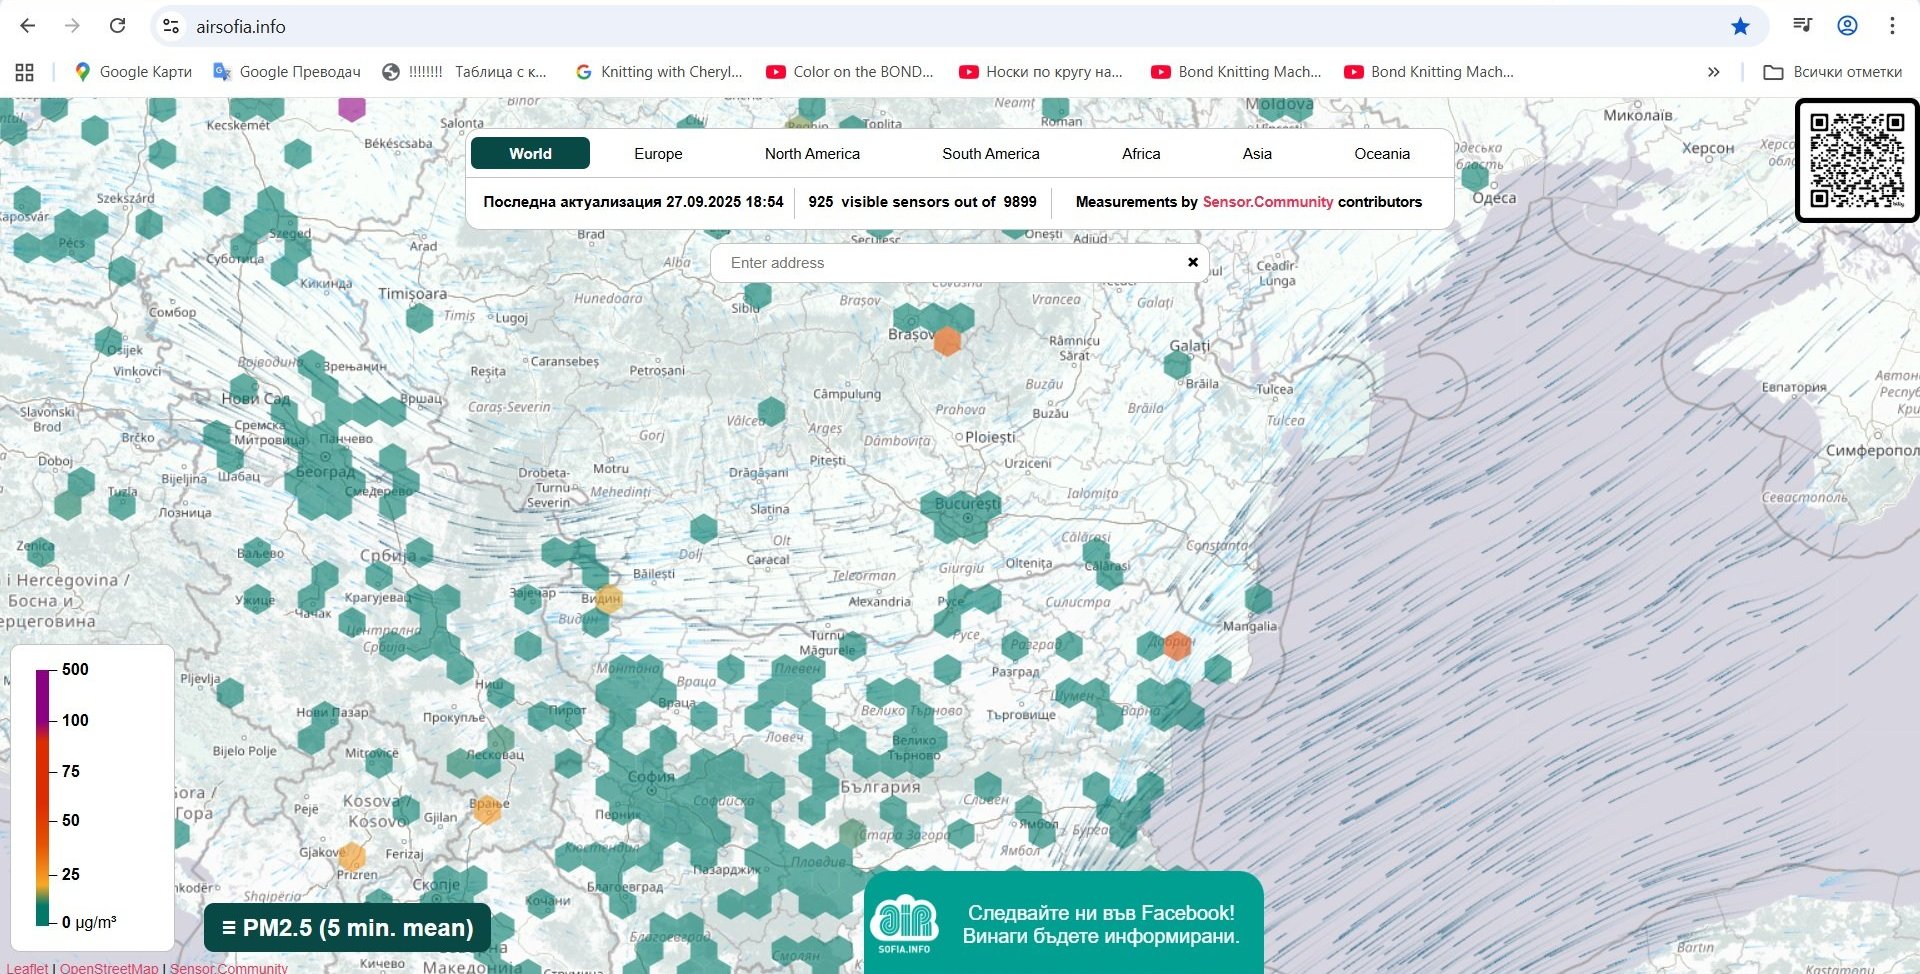This screenshot has height=974, width=1920.
Task: Click the air sofia.info logo
Action: (904, 923)
